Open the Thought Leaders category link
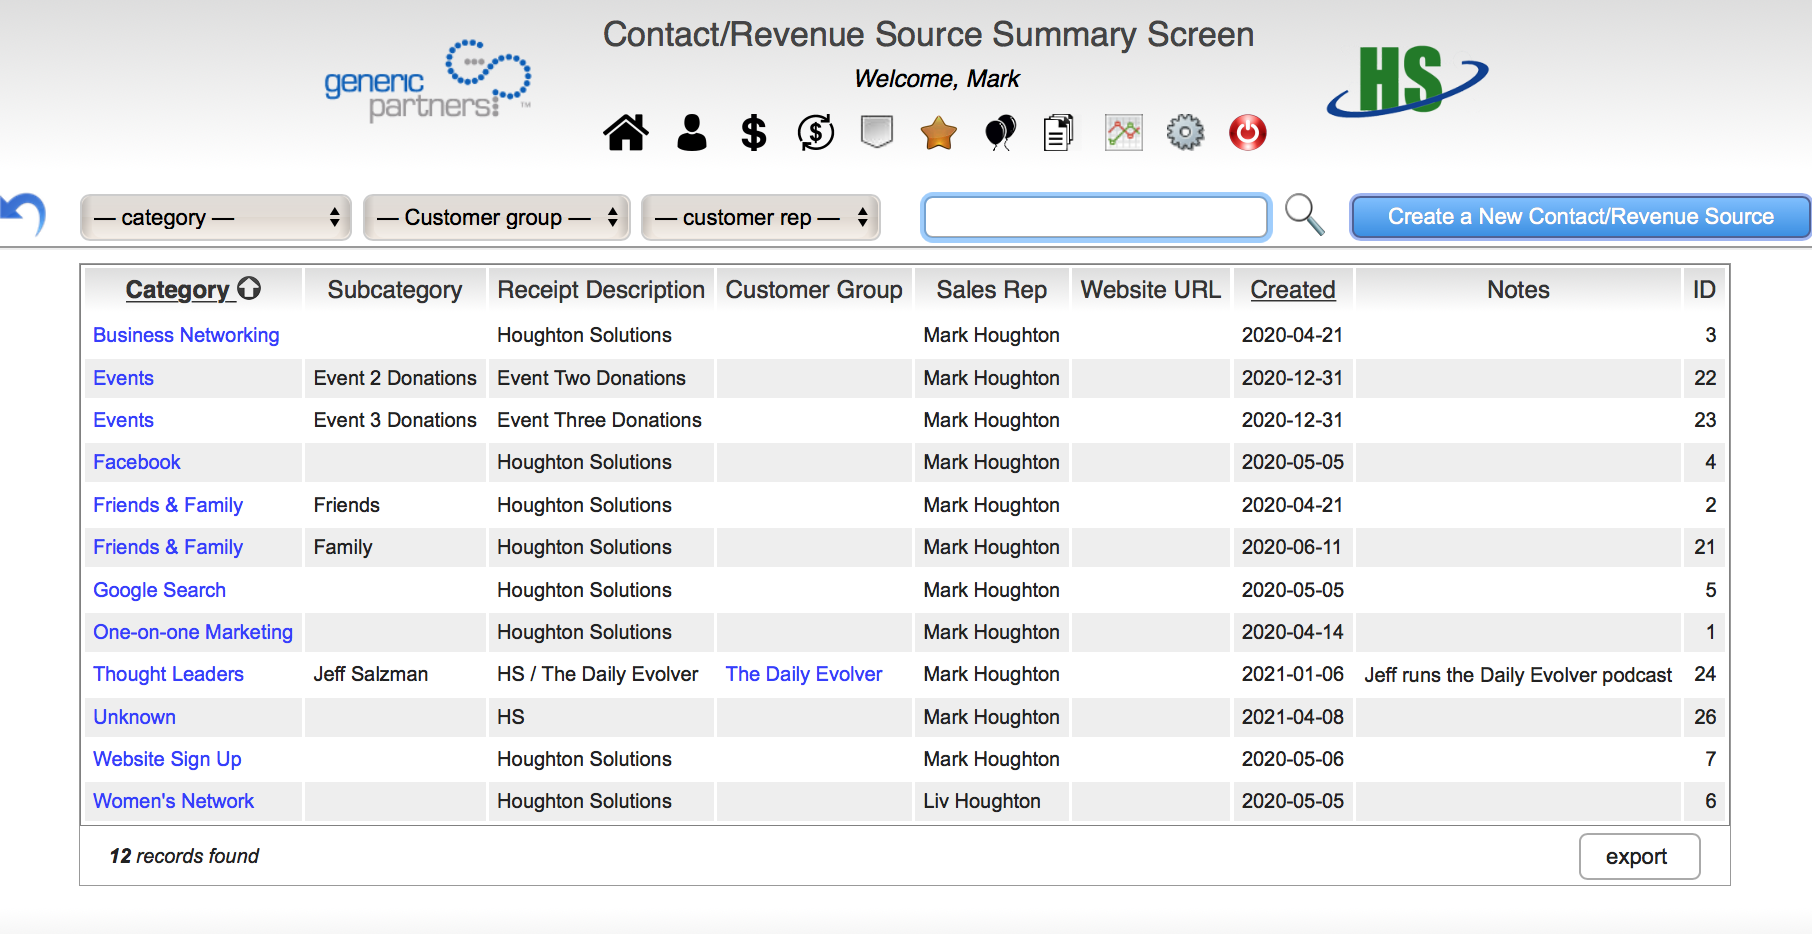The image size is (1812, 934). (x=168, y=674)
